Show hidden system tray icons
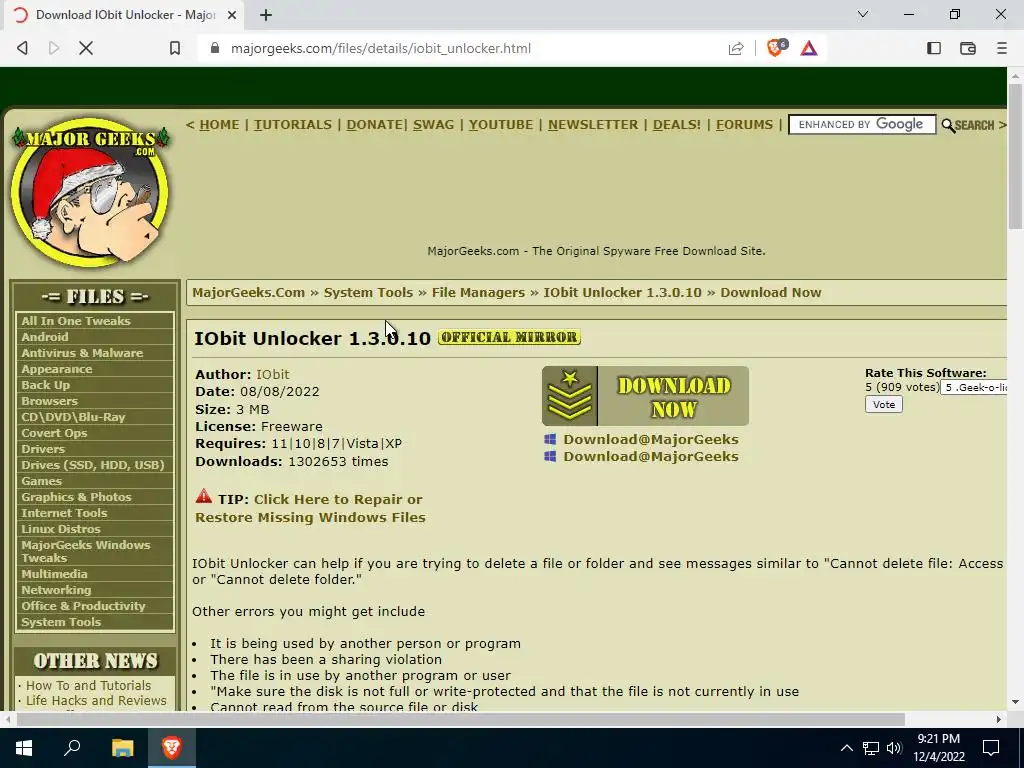The image size is (1024, 768). (846, 748)
